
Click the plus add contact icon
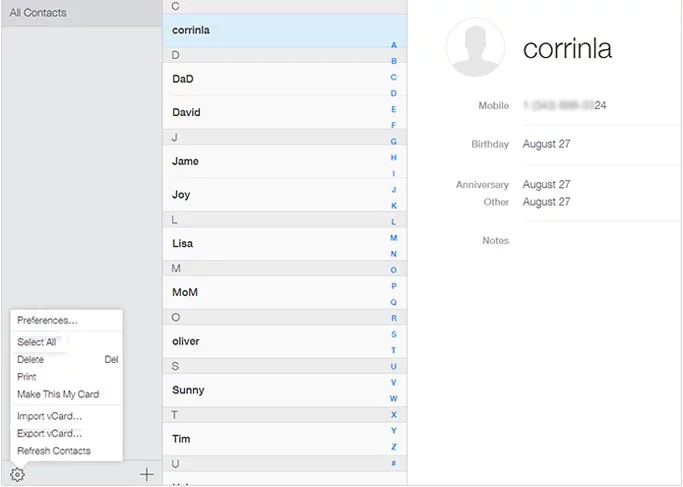pos(146,474)
